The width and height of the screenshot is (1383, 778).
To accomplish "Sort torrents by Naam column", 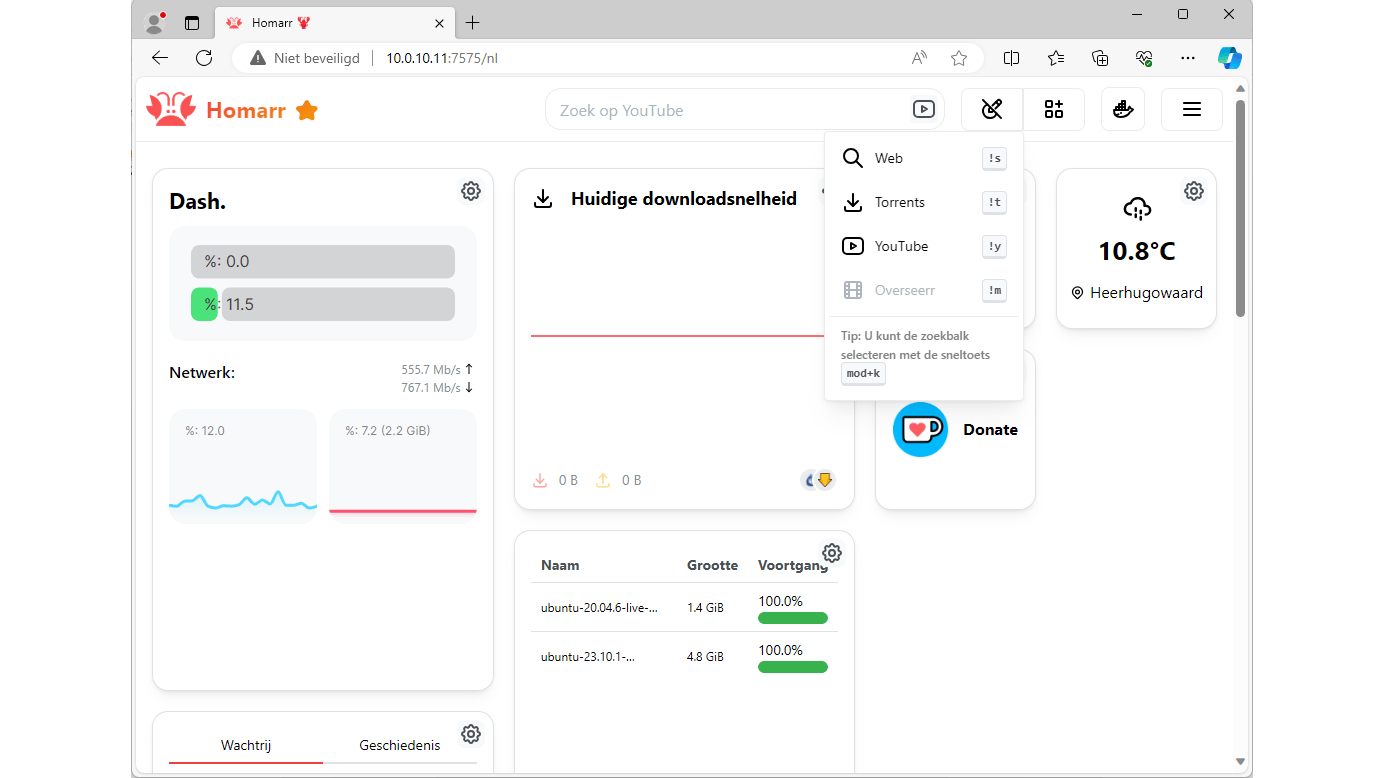I will click(560, 565).
